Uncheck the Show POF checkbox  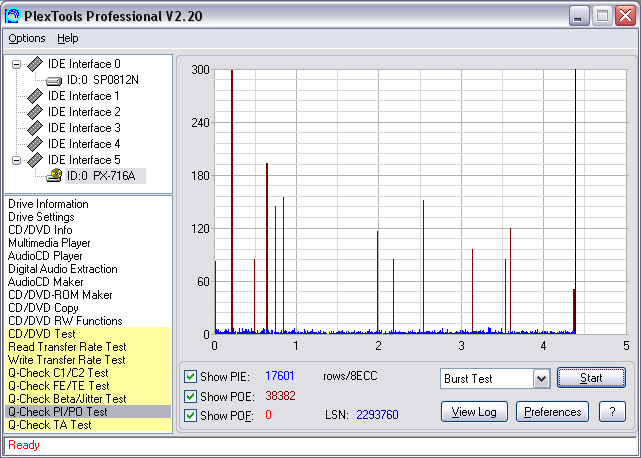point(190,415)
